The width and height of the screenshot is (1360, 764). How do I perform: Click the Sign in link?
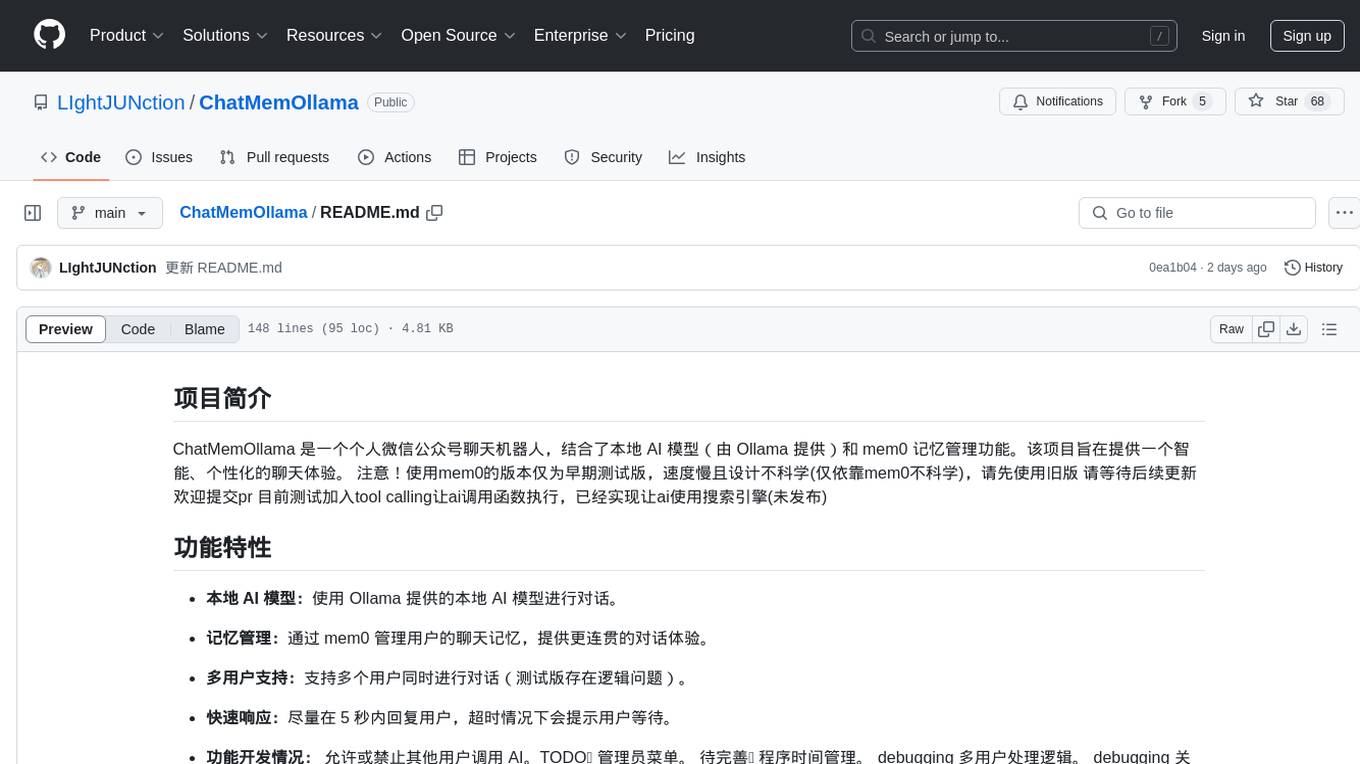(1223, 36)
